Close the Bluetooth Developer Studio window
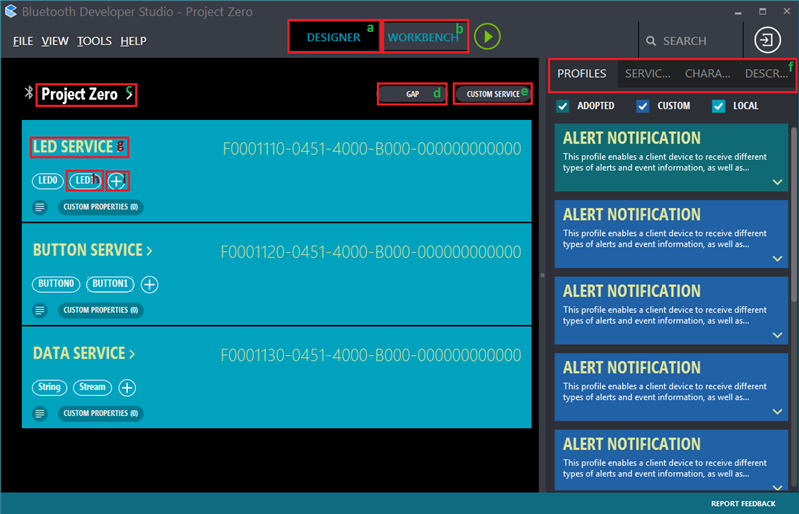The height and width of the screenshot is (514, 799). pos(787,11)
